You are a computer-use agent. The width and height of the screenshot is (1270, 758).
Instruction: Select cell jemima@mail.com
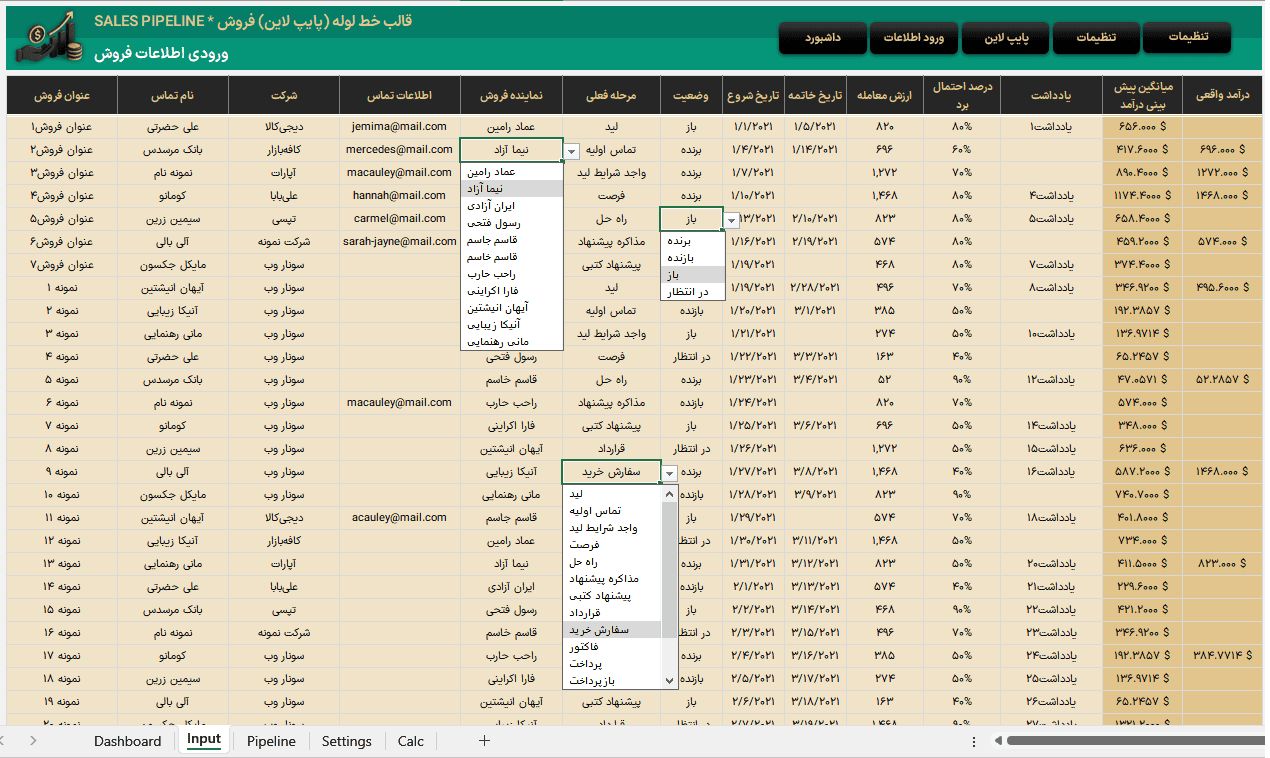tap(399, 127)
